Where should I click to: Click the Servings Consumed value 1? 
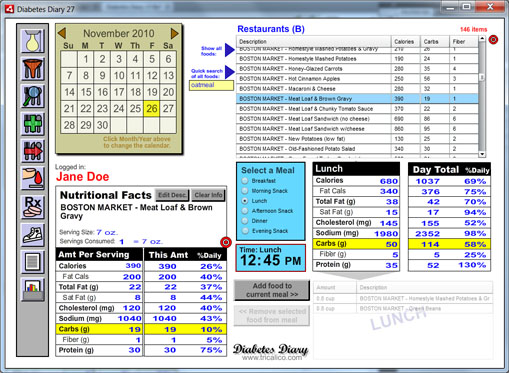point(122,242)
